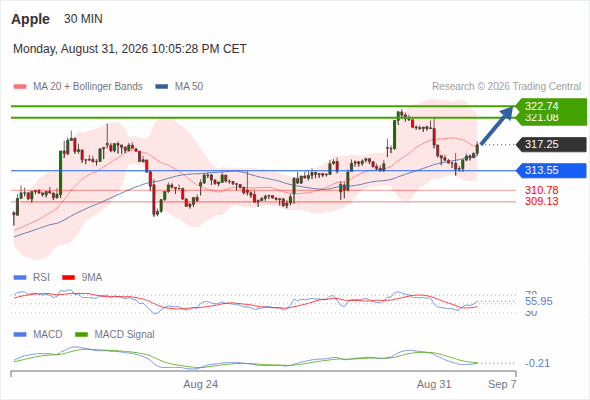Image resolution: width=590 pixels, height=400 pixels.
Task: Click the Aug 31 date axis label
Action: [434, 384]
